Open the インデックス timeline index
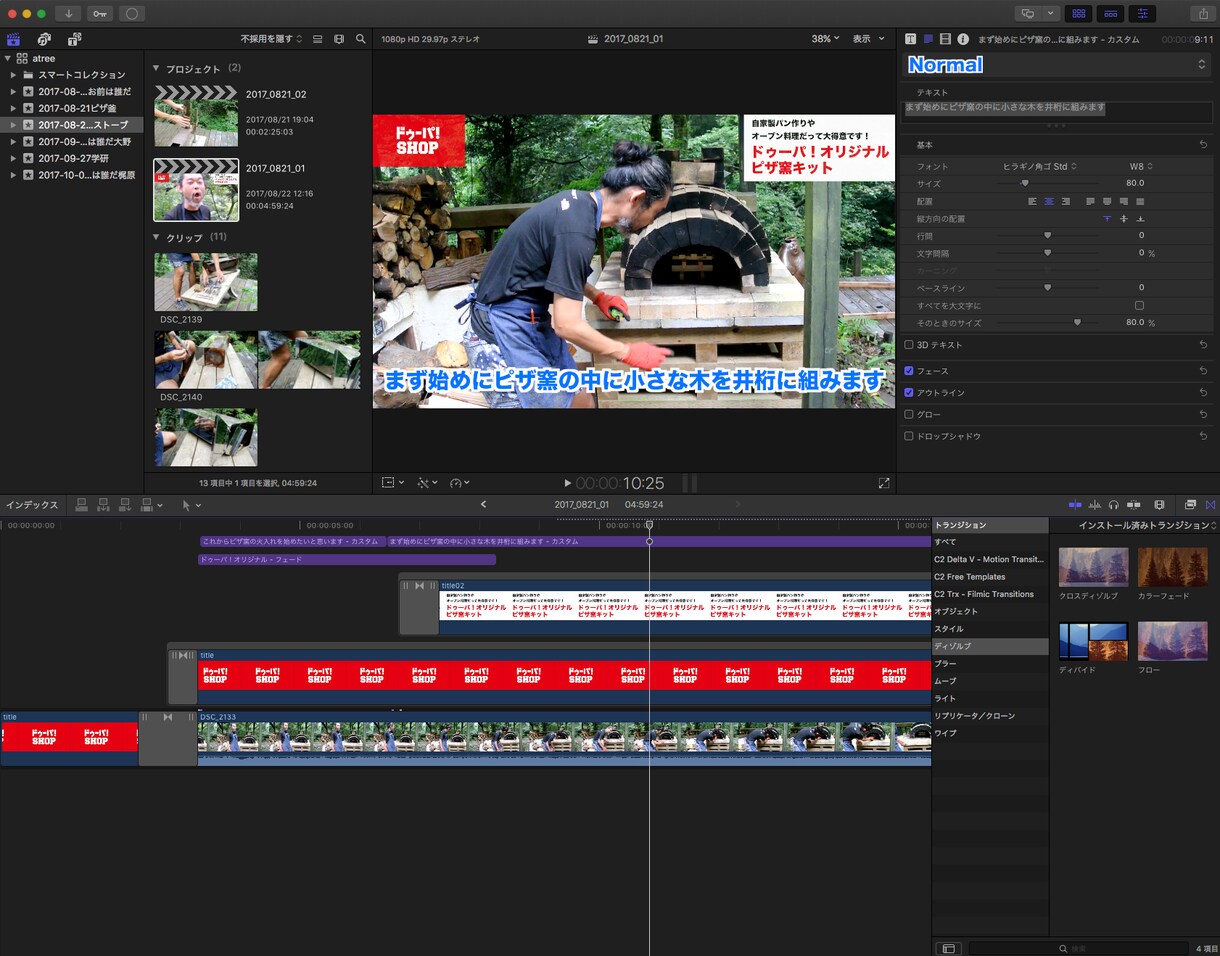 32,505
